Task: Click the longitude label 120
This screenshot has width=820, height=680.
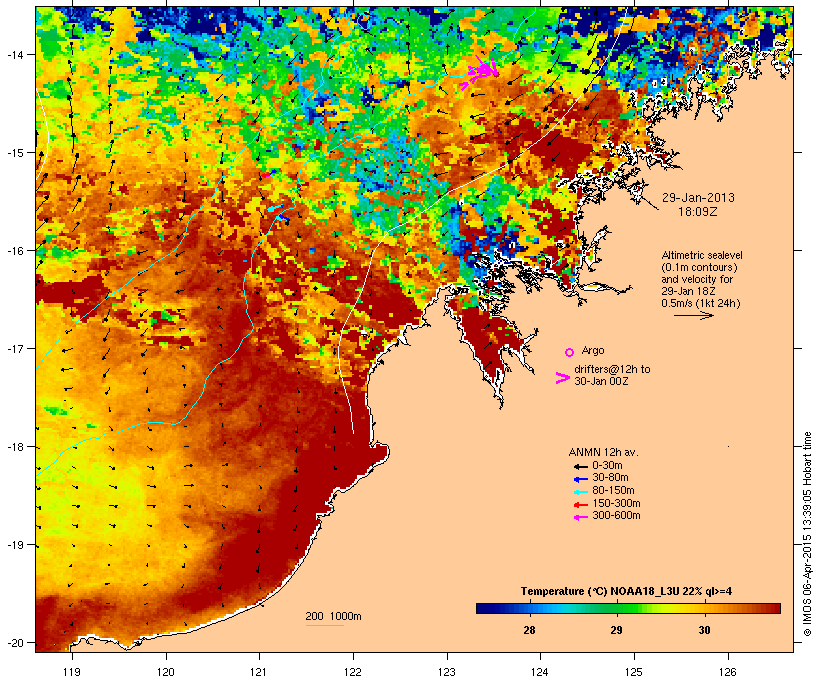Action: pyautogui.click(x=166, y=672)
